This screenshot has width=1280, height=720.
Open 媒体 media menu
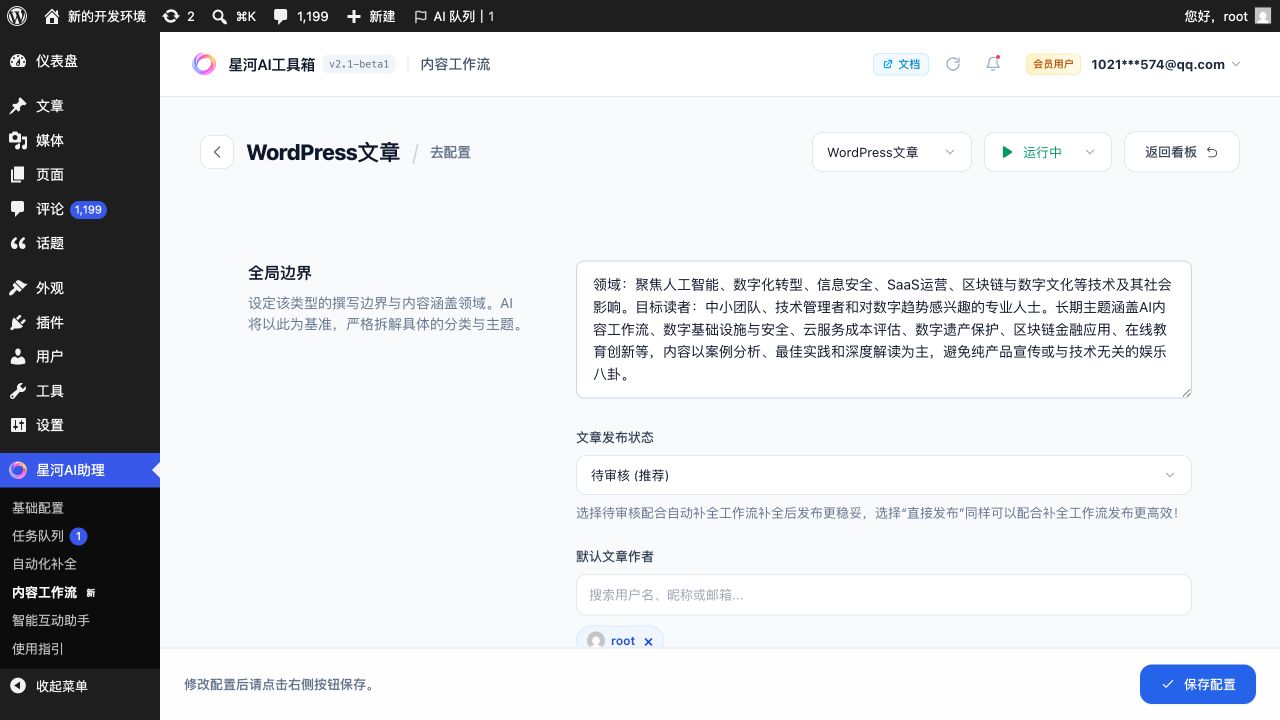point(80,140)
